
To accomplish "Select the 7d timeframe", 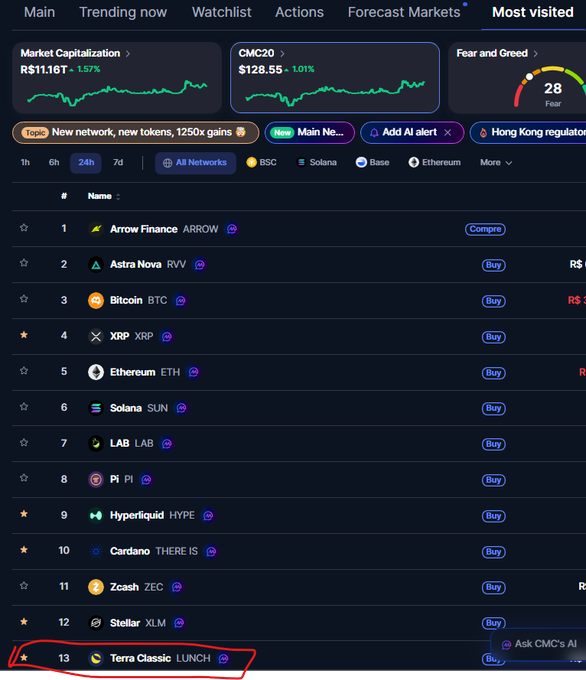I will [118, 163].
